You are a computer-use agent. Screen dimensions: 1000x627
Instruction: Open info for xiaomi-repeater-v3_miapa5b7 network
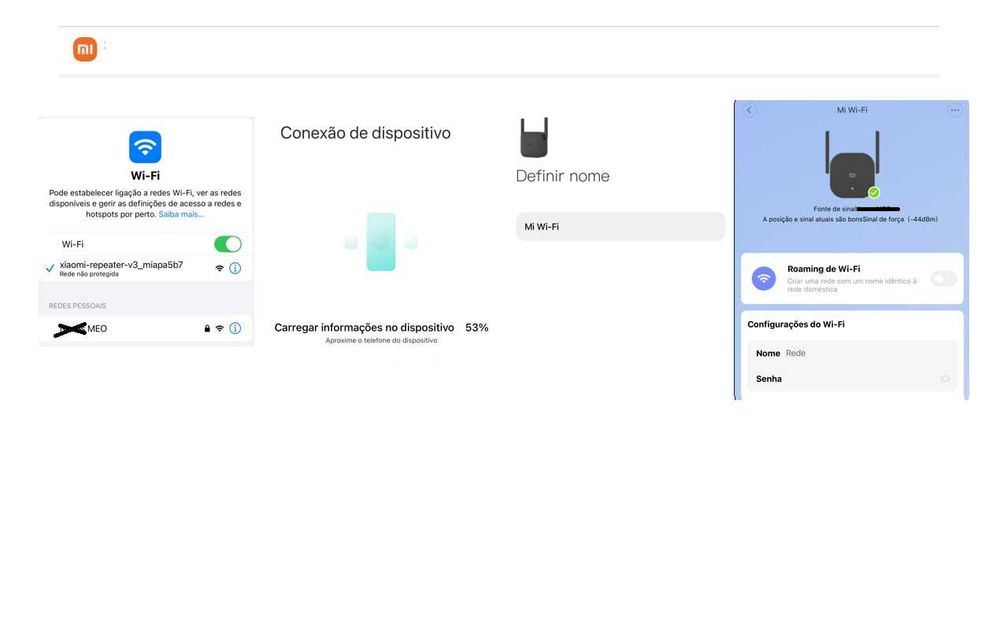tap(235, 268)
